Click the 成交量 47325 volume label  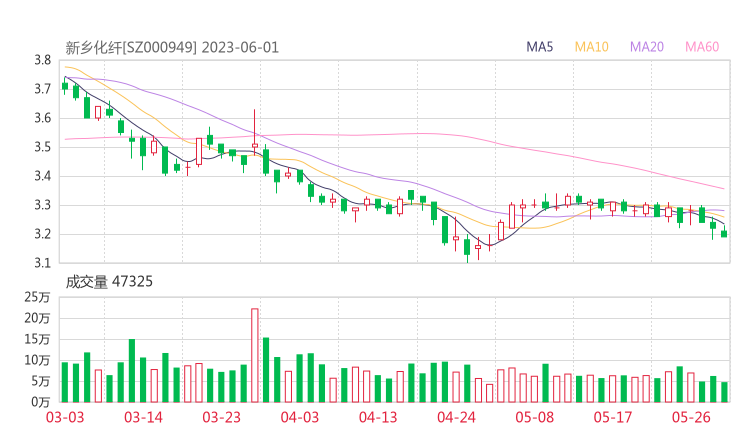point(109,282)
